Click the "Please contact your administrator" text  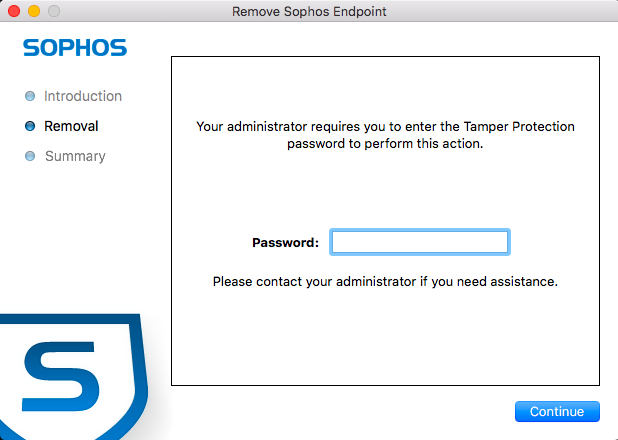[x=385, y=282]
